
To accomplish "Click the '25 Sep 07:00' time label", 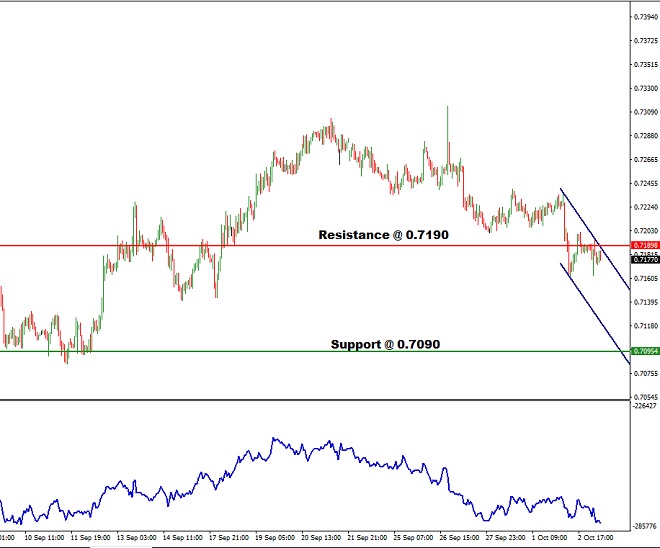I will click(413, 537).
